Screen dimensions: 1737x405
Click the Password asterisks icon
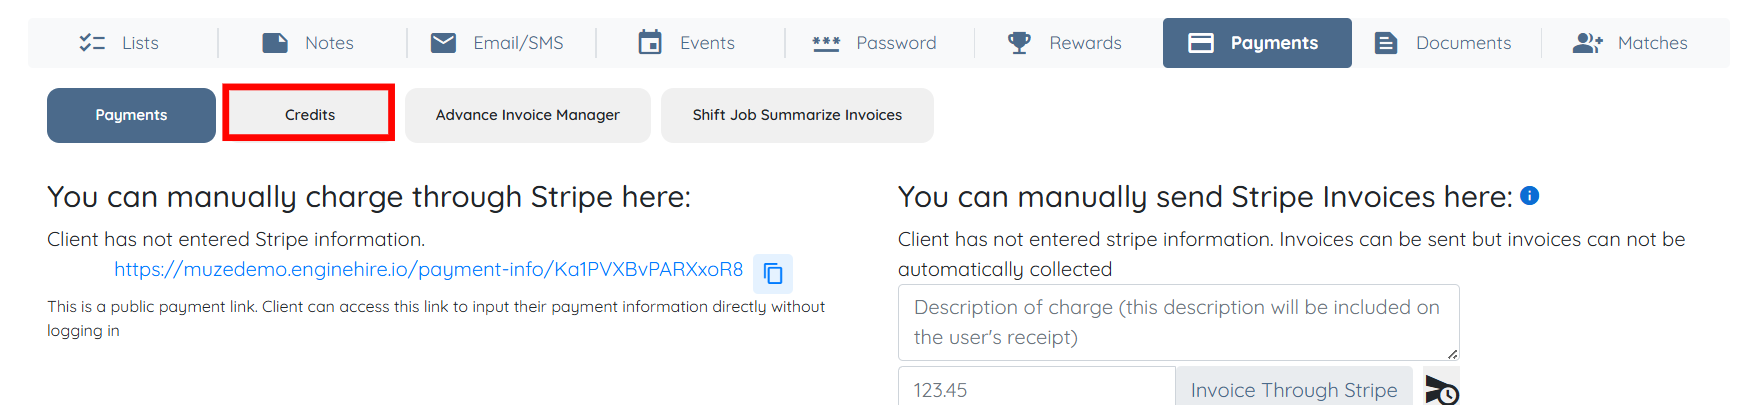[x=826, y=43]
